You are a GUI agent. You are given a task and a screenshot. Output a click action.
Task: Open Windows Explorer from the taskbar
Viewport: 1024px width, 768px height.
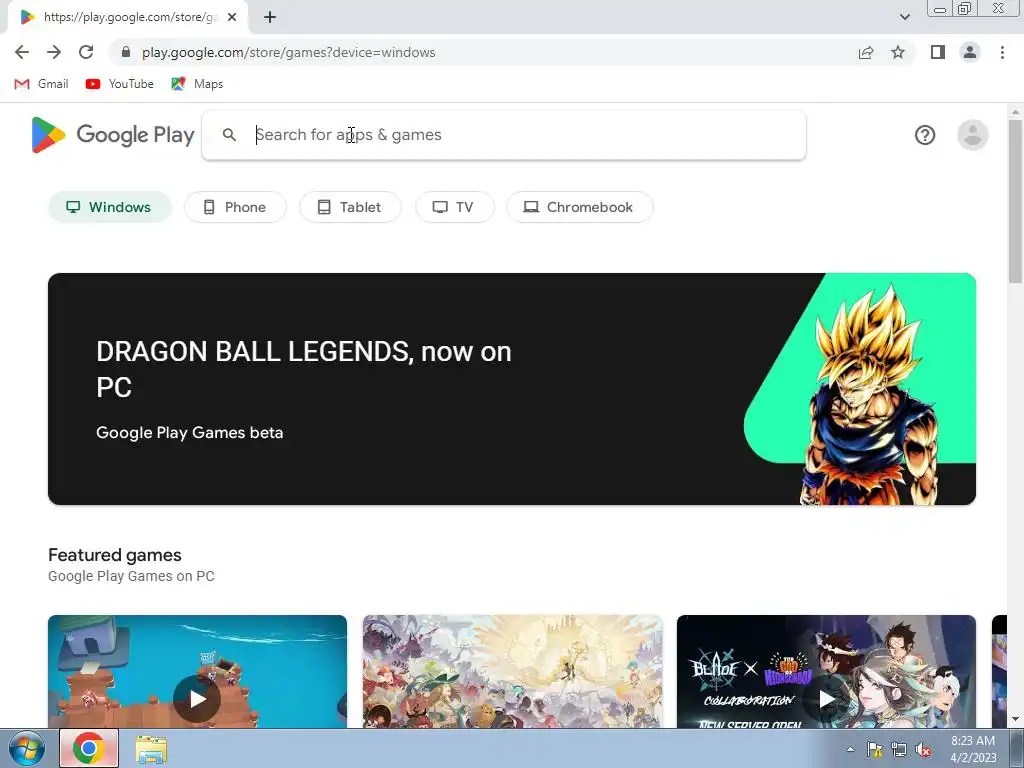coord(151,748)
